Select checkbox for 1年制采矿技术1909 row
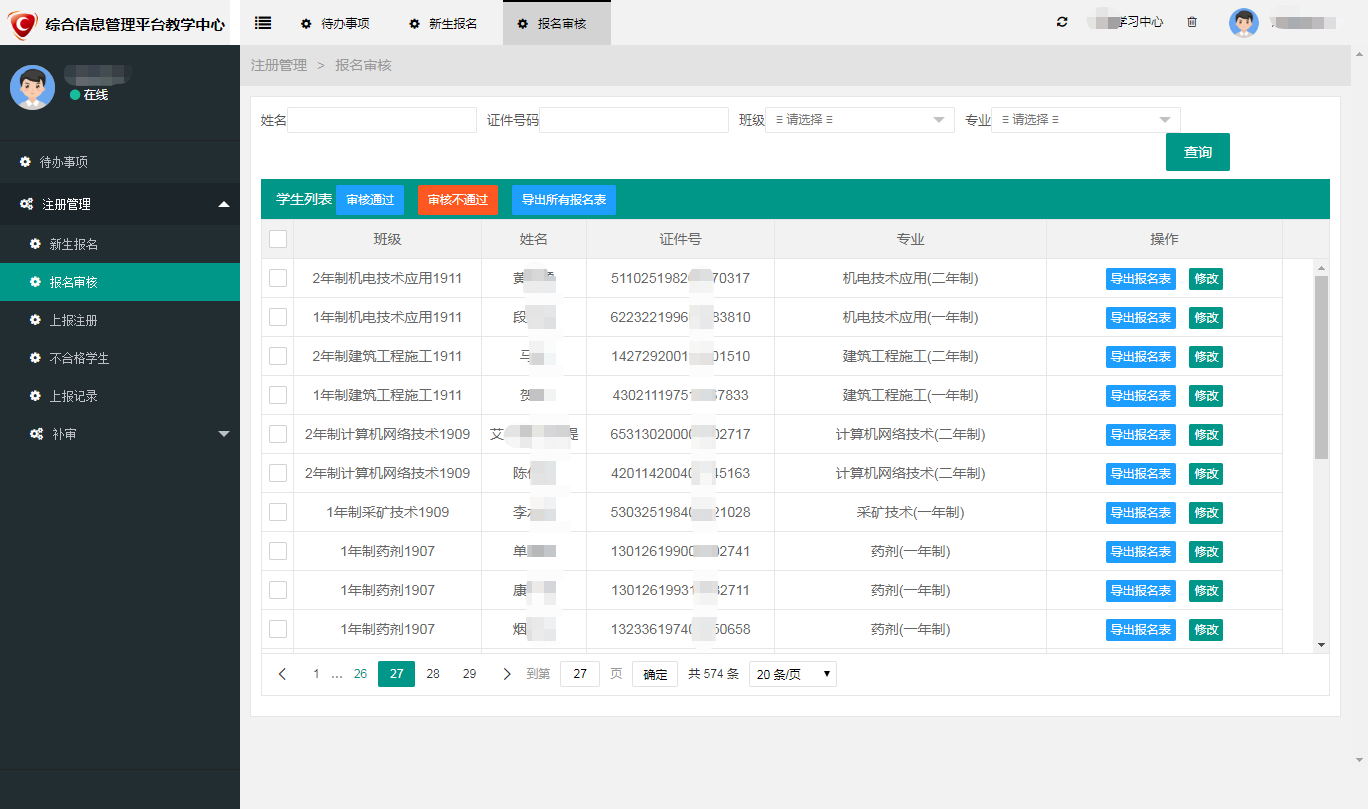The width and height of the screenshot is (1368, 809). click(x=278, y=512)
